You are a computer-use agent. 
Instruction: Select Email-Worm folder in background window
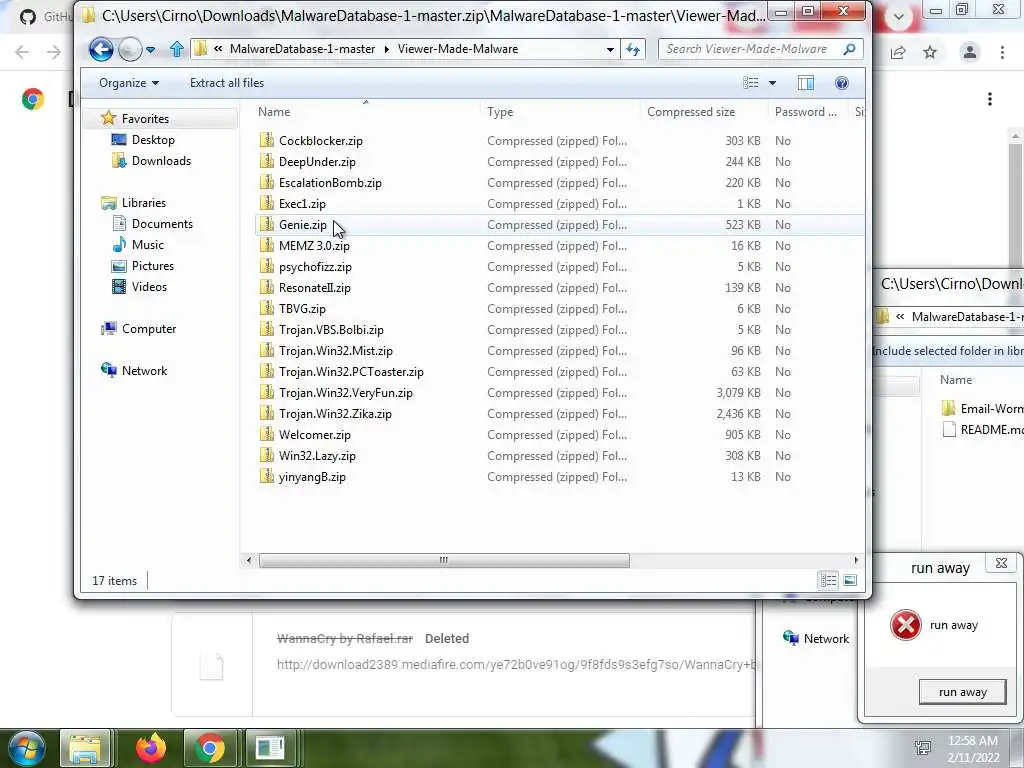[983, 409]
